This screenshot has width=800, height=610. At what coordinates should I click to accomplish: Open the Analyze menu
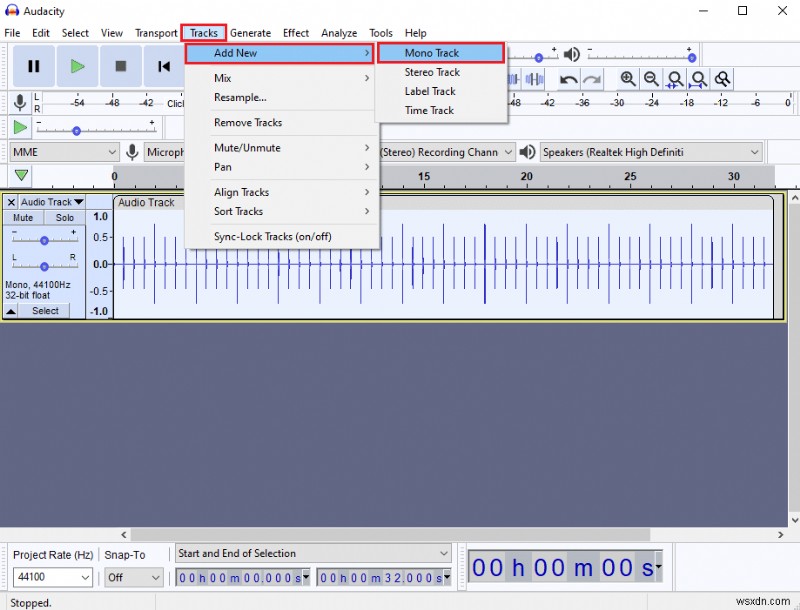tap(339, 33)
